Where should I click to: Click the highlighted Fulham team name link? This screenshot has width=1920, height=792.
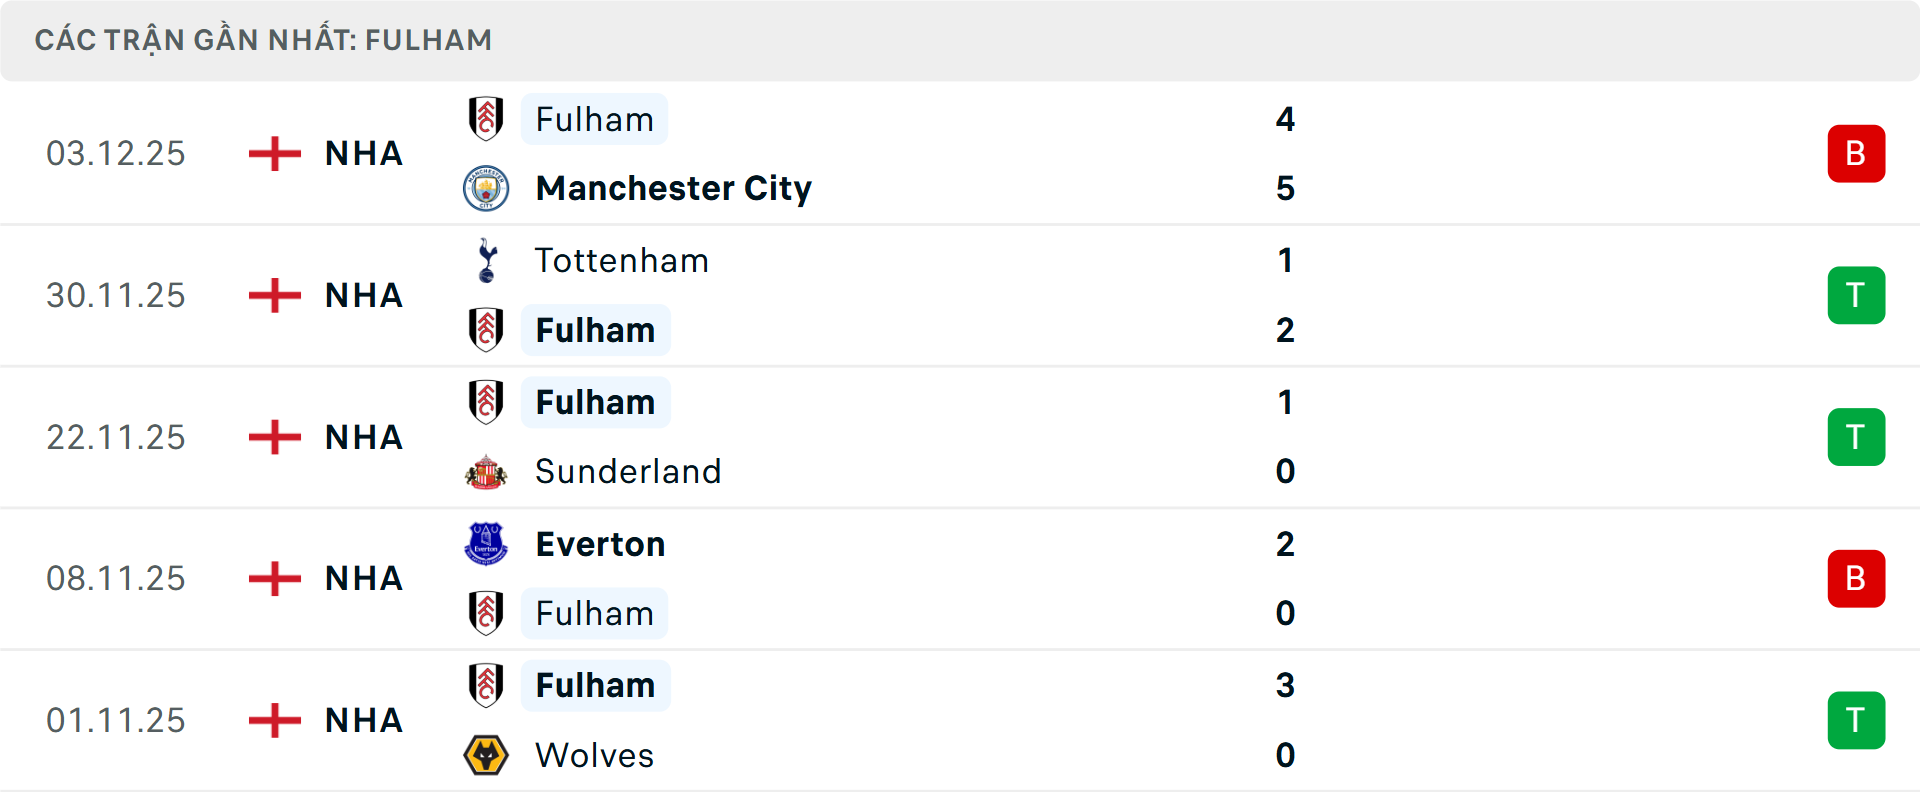point(595,119)
